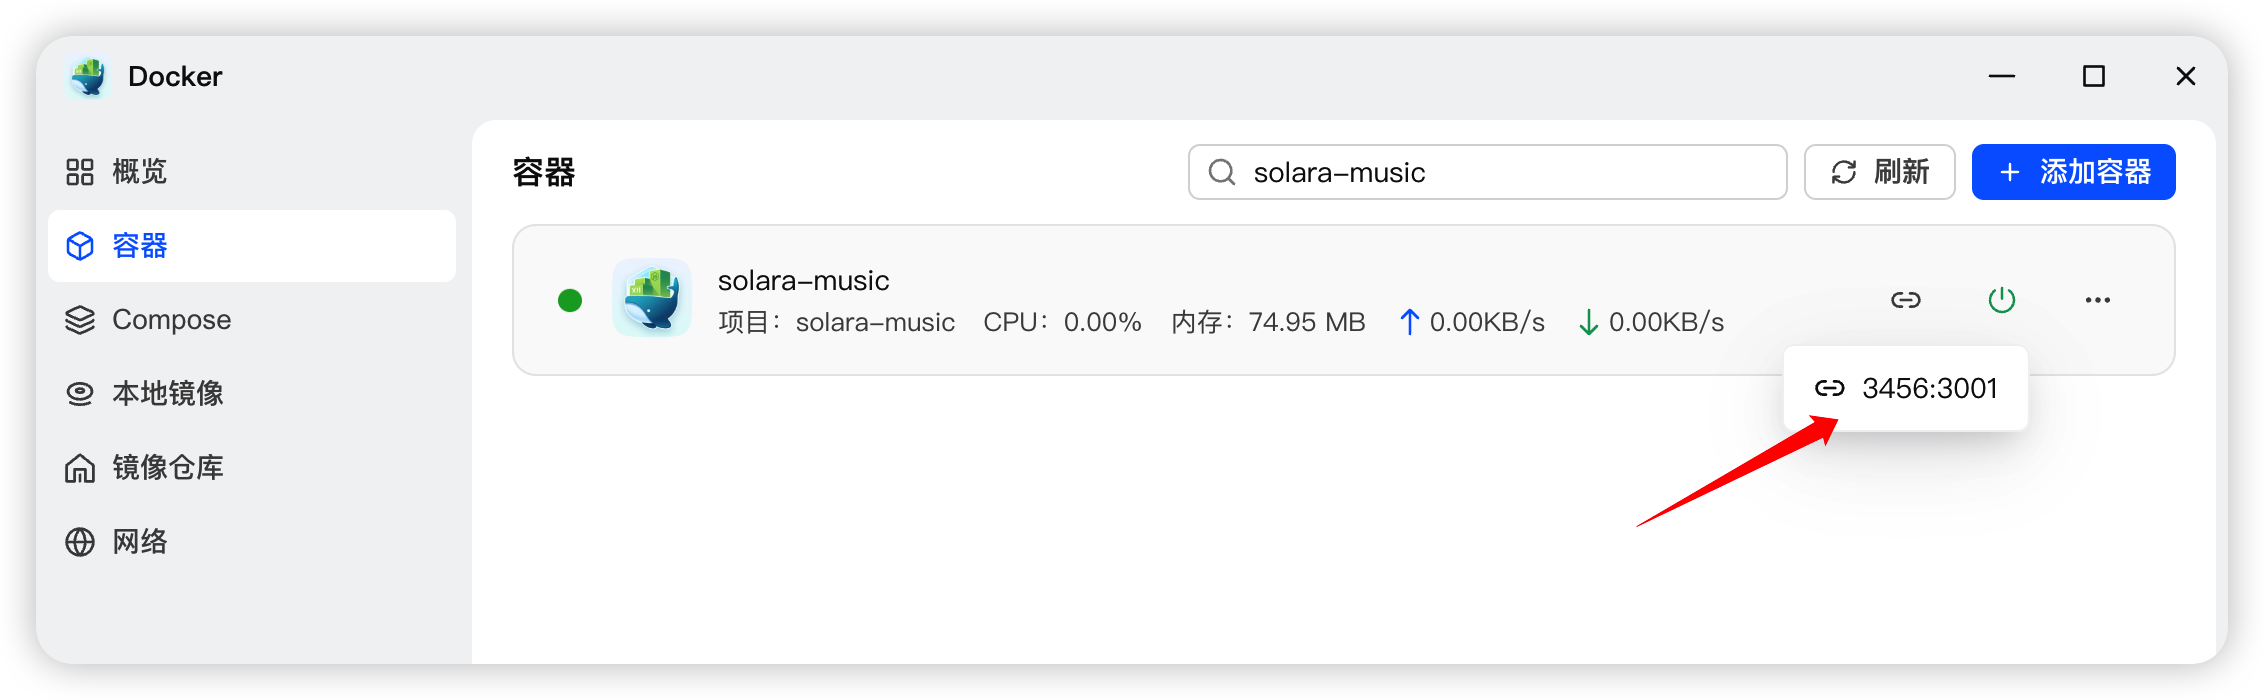Image resolution: width=2264 pixels, height=700 pixels.
Task: Open 镜像仓库 image registry
Action: click(167, 468)
